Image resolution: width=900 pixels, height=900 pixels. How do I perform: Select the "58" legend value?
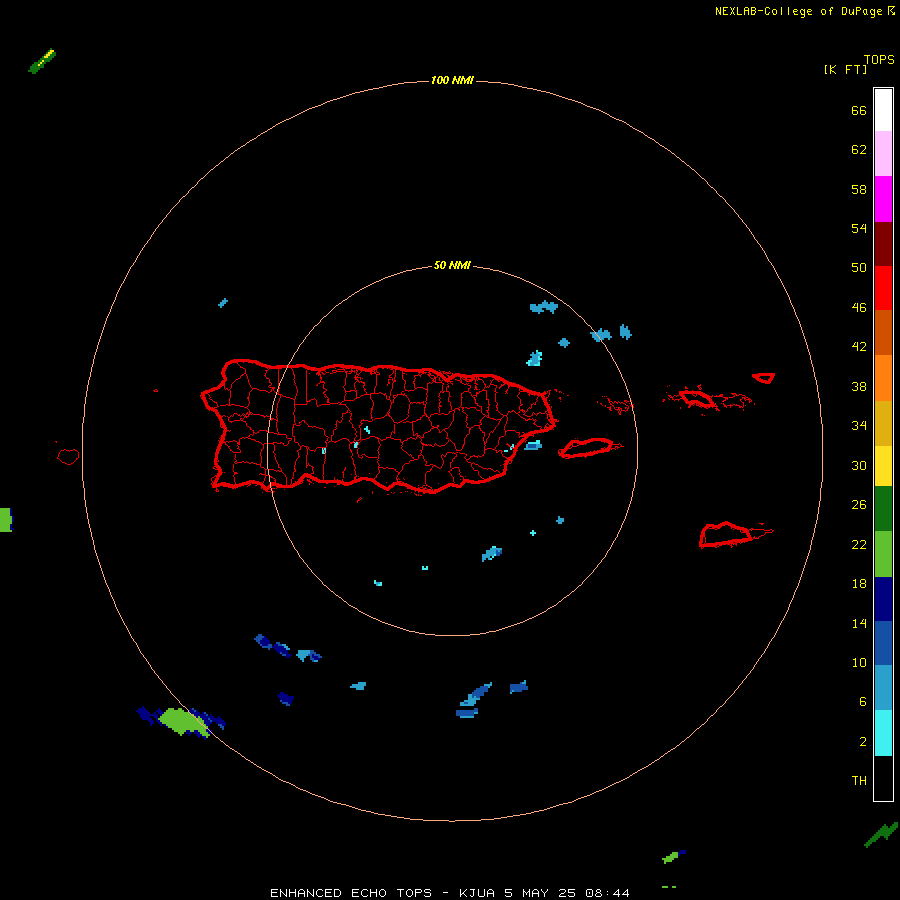[859, 189]
